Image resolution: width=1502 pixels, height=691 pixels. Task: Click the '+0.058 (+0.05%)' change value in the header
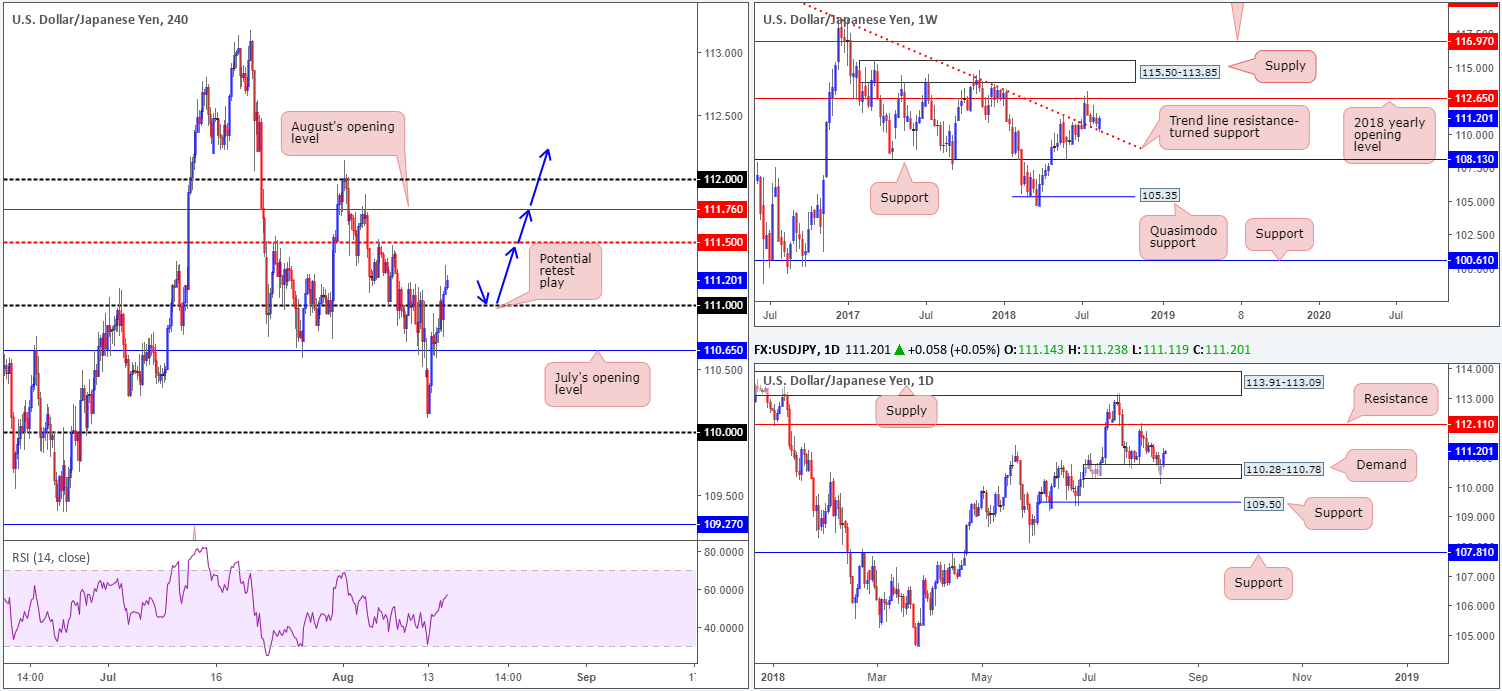point(957,350)
